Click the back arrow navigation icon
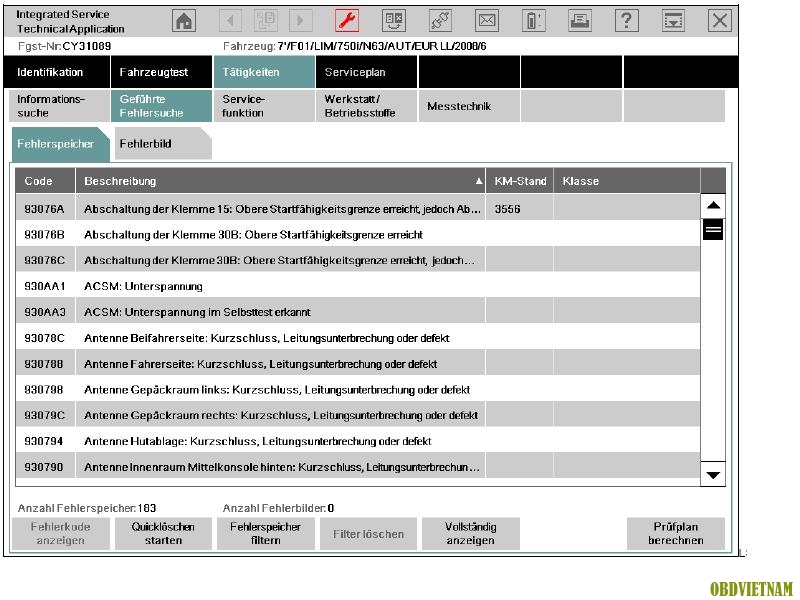This screenshot has height=600, width=800. tap(230, 21)
